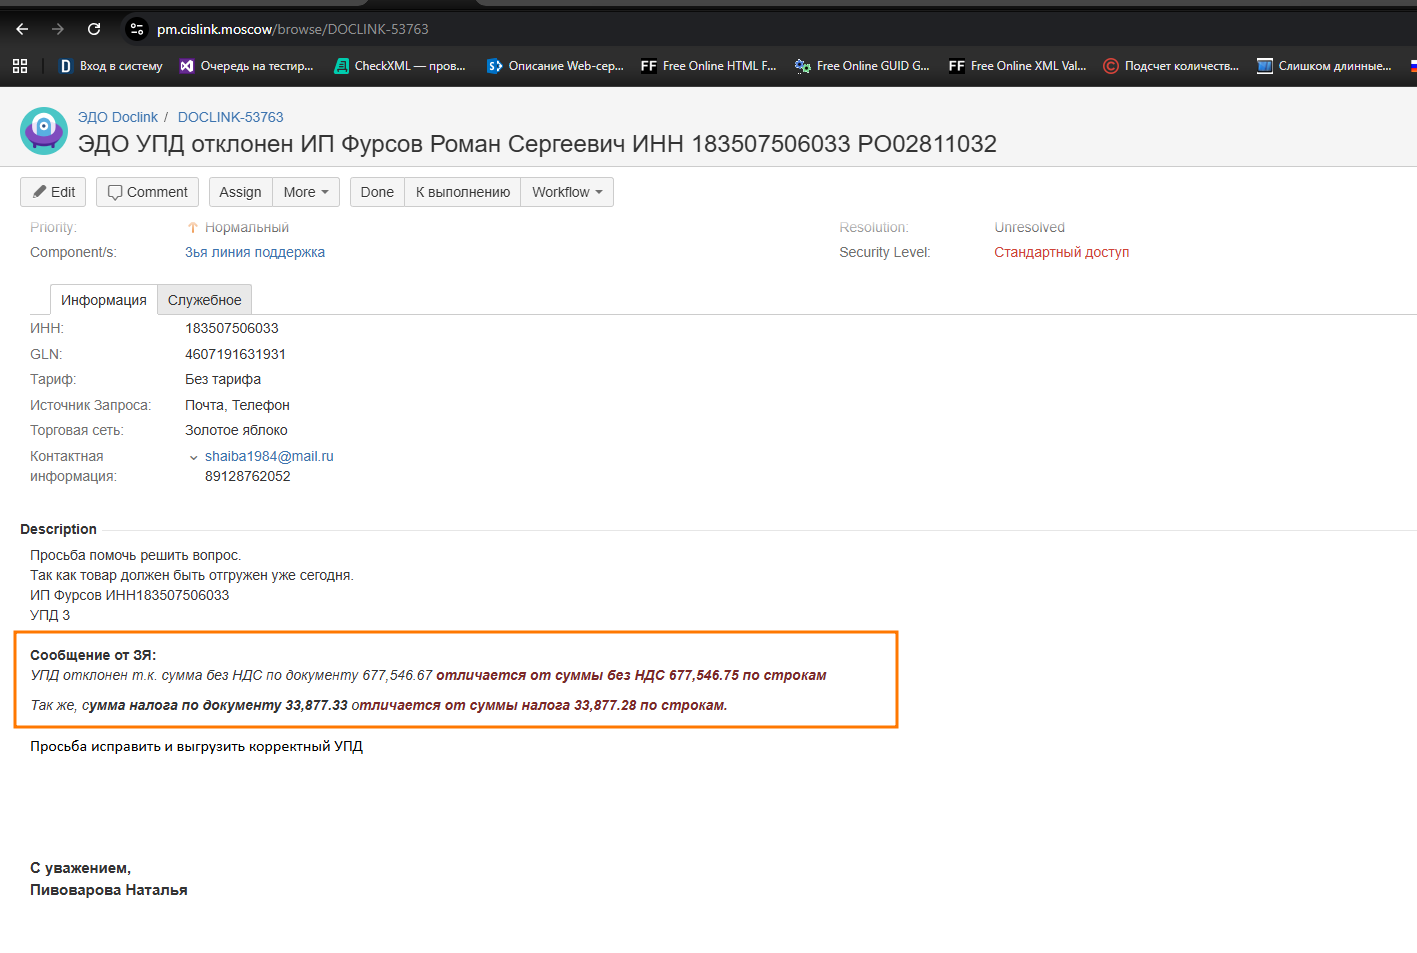The width and height of the screenshot is (1417, 953).
Task: Click the Нормальный priority arrow icon
Action: (193, 228)
